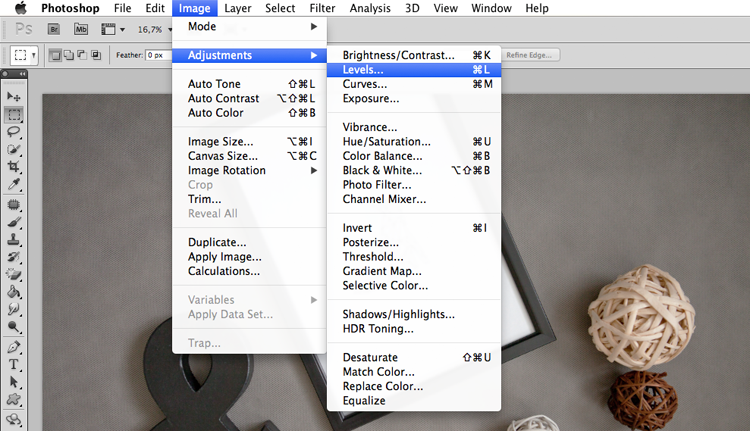
Task: Select the Rectangular Marquee tool in tools panel
Action: 14,115
